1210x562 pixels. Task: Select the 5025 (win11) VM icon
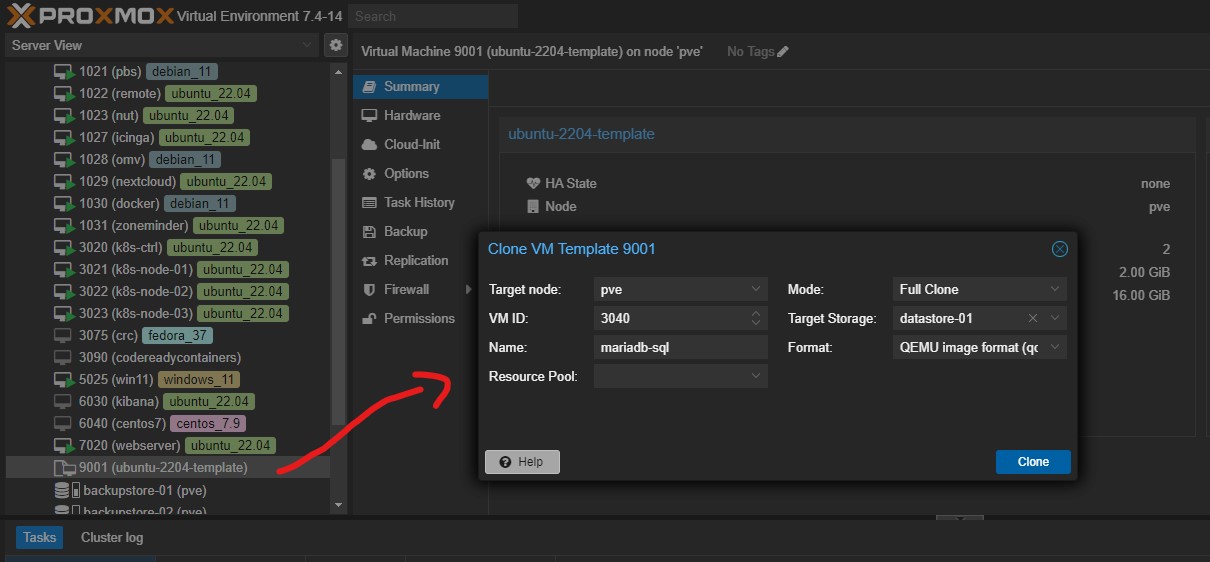[x=64, y=380]
